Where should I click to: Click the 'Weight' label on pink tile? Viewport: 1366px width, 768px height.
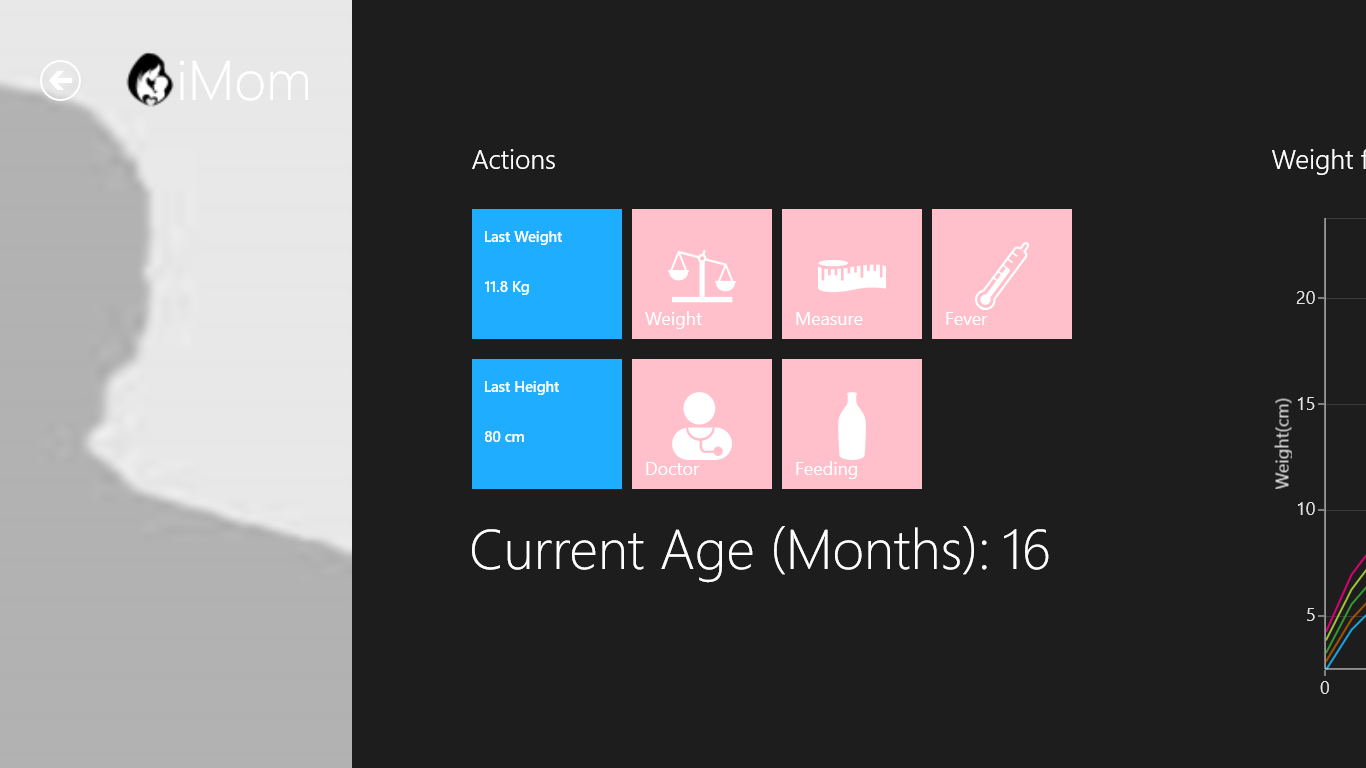click(673, 319)
